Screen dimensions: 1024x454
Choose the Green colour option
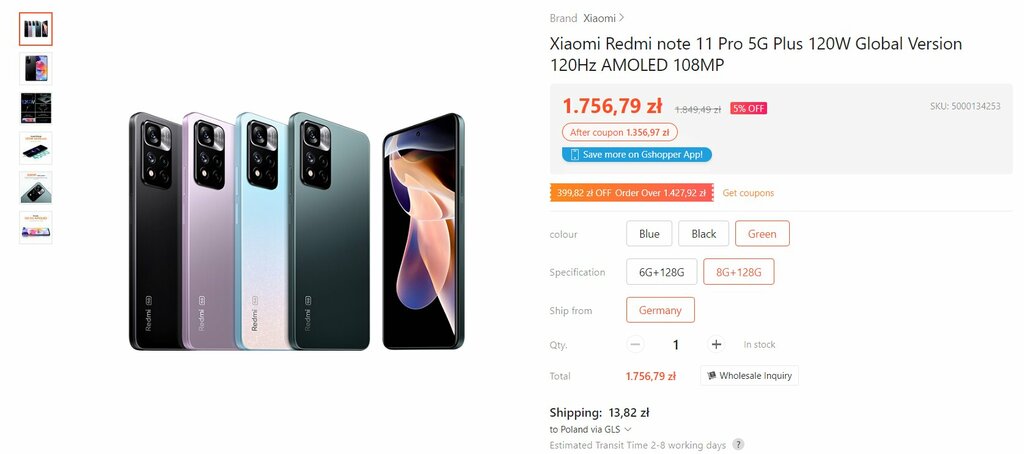(x=762, y=234)
